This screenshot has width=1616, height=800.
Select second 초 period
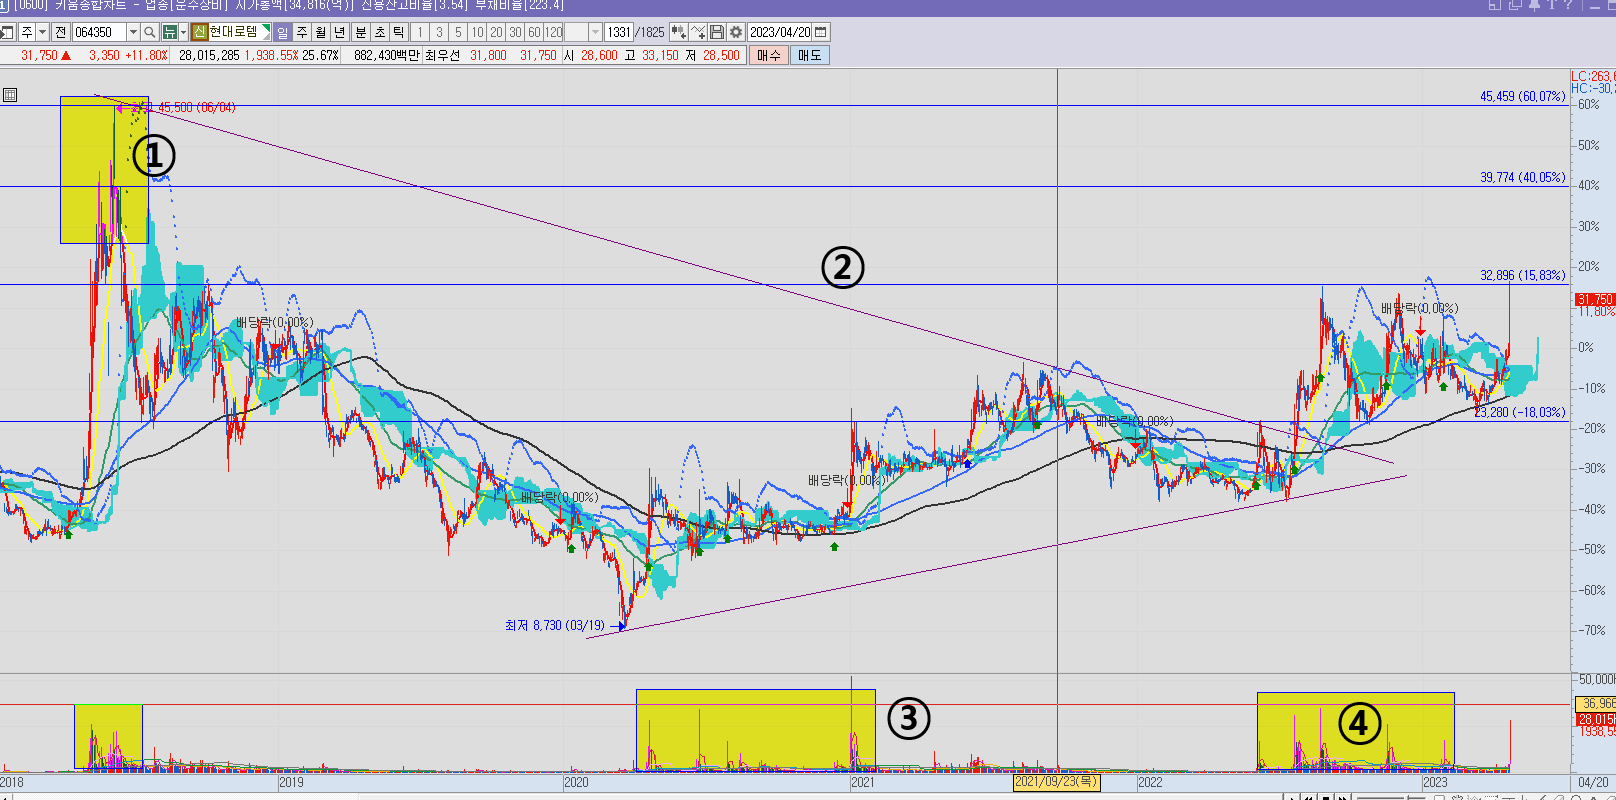[380, 32]
